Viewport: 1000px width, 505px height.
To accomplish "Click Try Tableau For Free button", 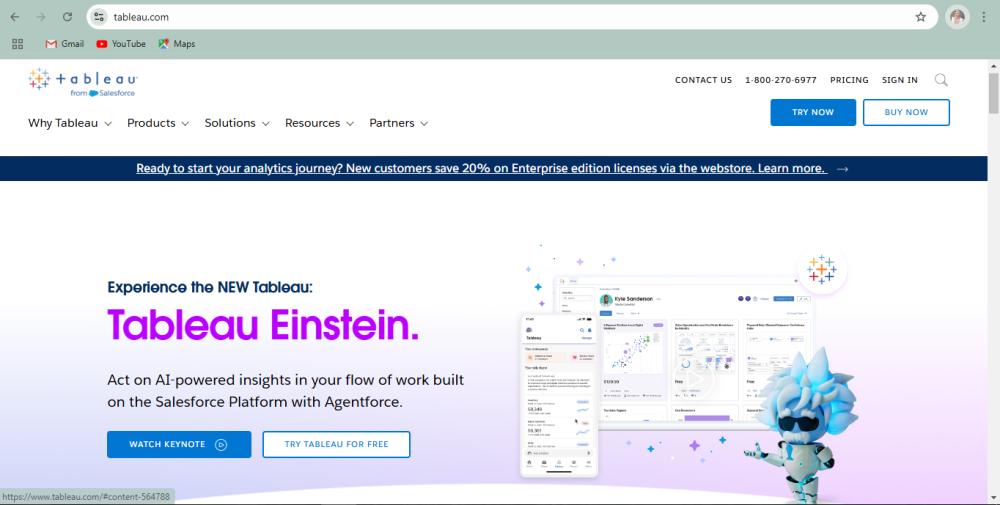I will (336, 444).
